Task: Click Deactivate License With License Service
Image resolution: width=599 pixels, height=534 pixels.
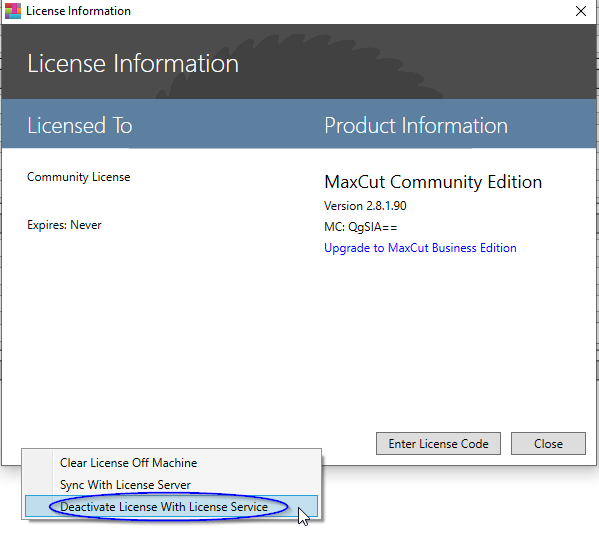Action: [171, 506]
